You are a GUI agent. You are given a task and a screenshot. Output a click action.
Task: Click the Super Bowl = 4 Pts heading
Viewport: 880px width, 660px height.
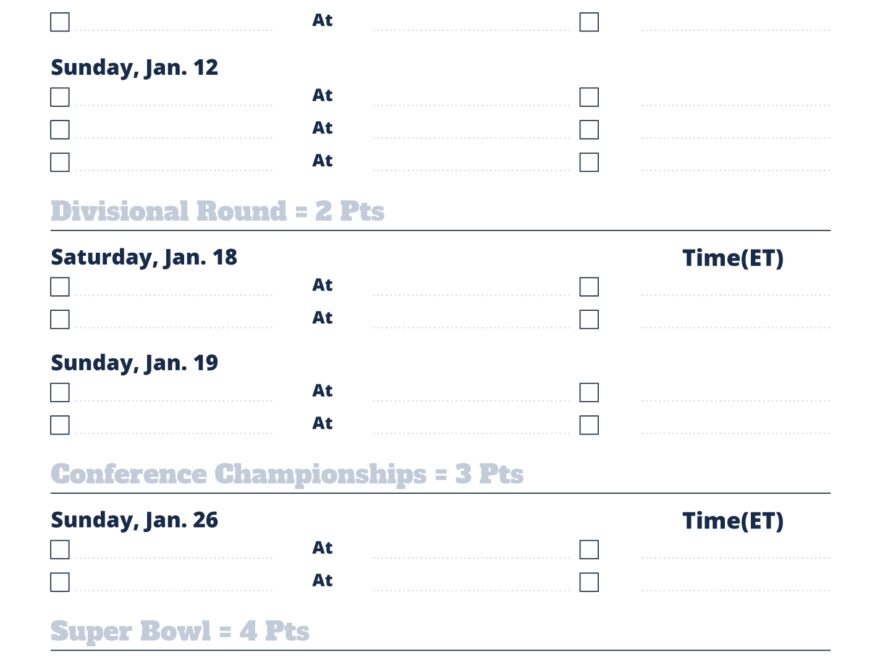[x=180, y=632]
